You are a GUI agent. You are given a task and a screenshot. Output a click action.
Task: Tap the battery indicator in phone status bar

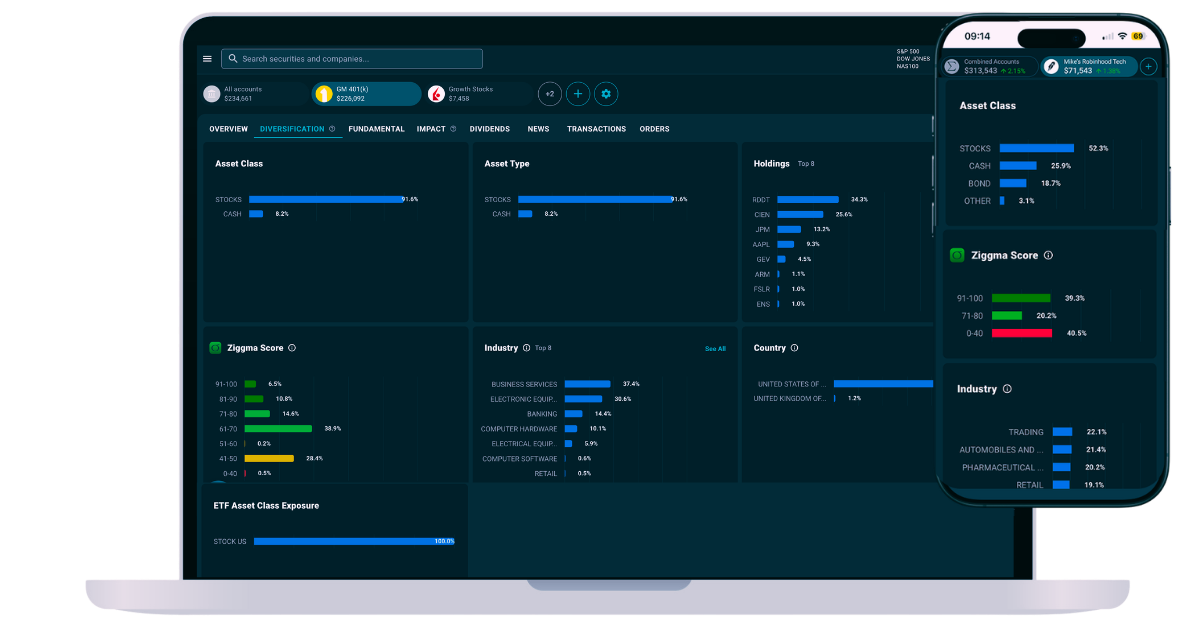[1138, 36]
